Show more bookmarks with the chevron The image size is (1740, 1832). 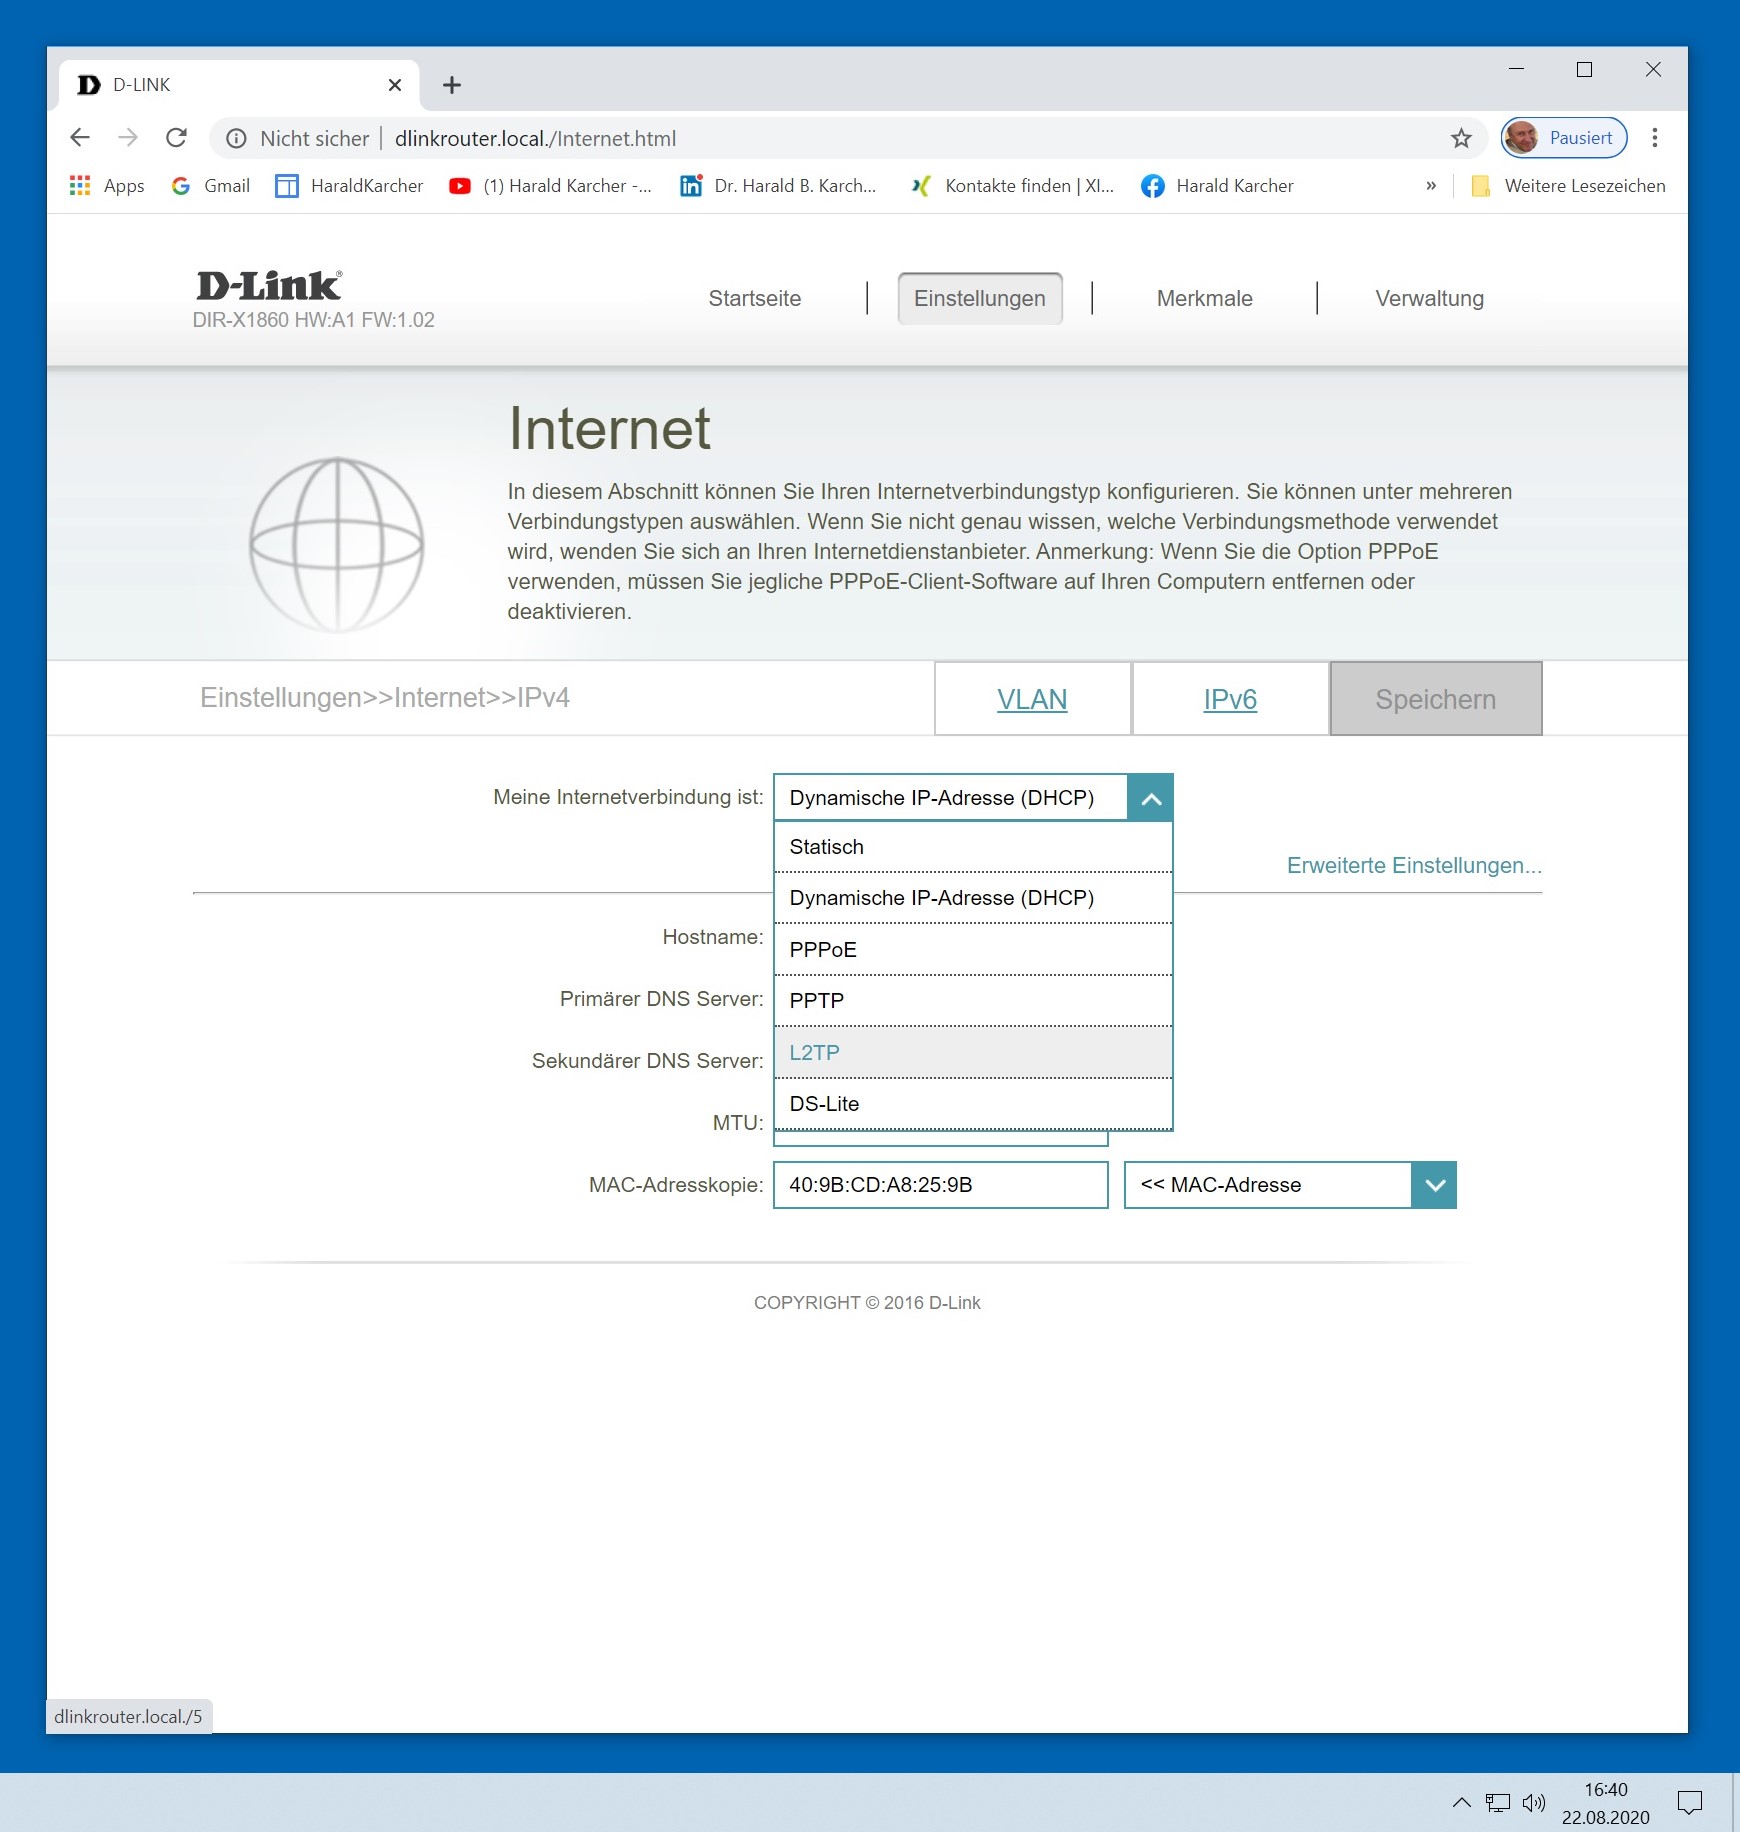click(x=1431, y=186)
